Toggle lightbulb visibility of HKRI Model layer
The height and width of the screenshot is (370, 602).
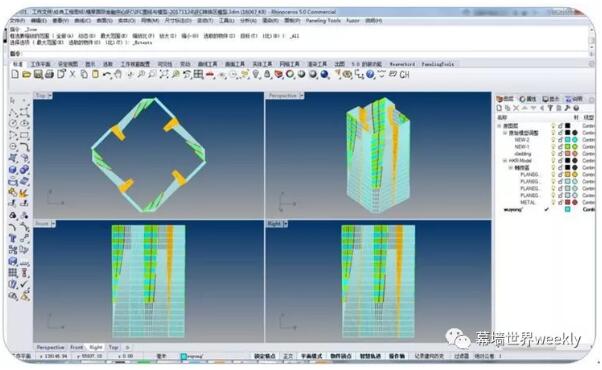[x=553, y=160]
